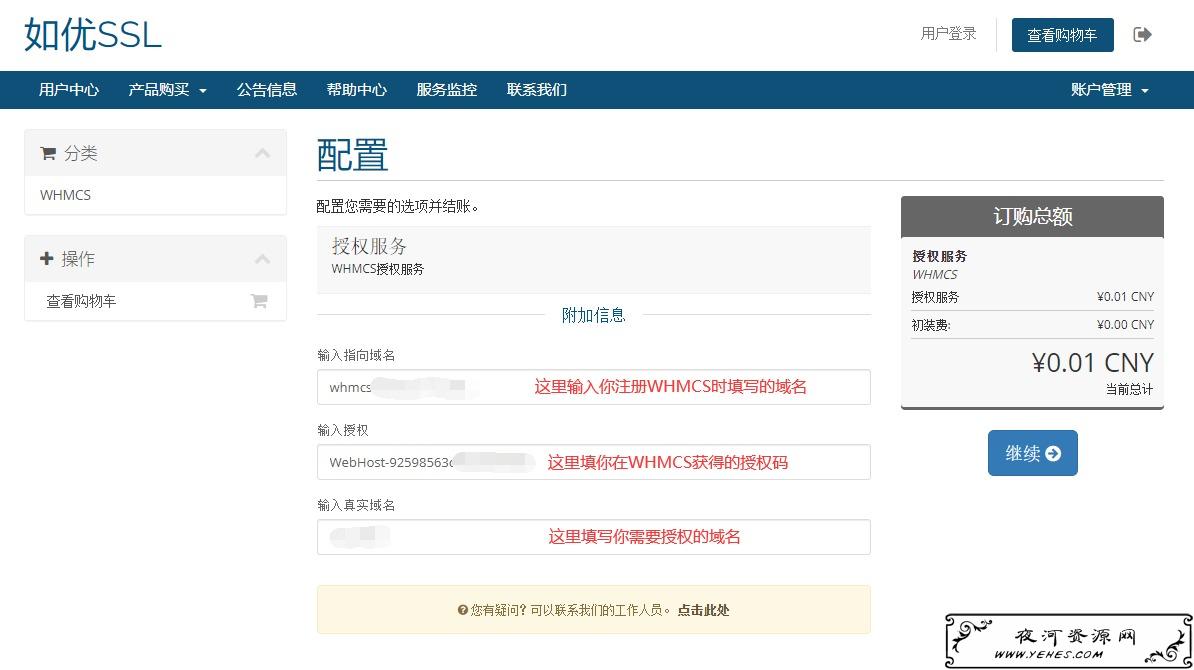The width and height of the screenshot is (1194, 670).
Task: Focus the 输入授权 license input field
Action: 593,462
